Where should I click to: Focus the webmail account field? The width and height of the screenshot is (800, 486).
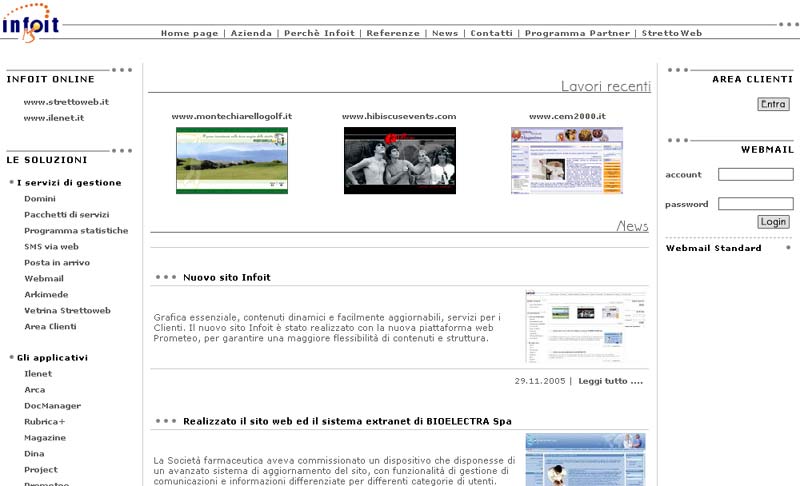756,174
